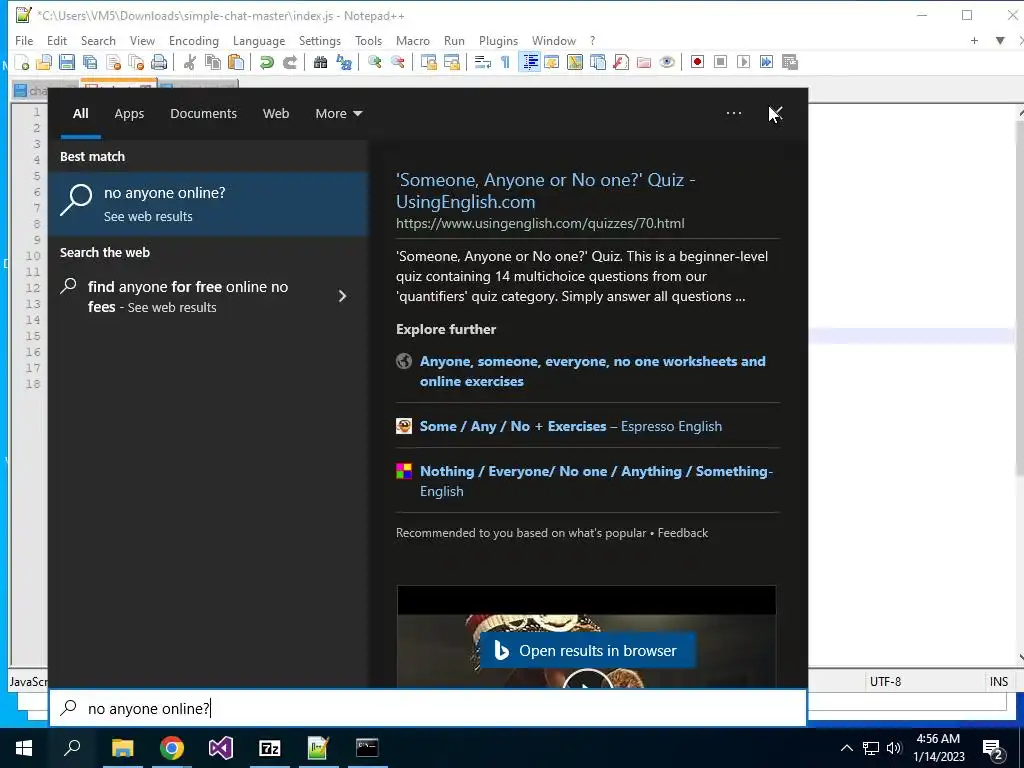Click Run Macro Multiple Times icon
The image size is (1024, 768).
click(x=767, y=62)
